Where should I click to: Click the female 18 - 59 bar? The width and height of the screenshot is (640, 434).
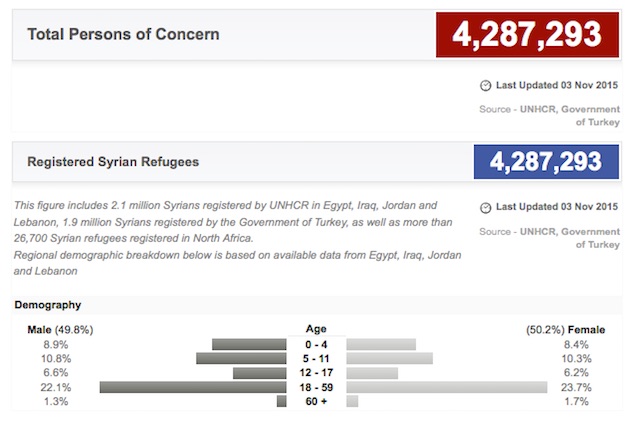[447, 387]
